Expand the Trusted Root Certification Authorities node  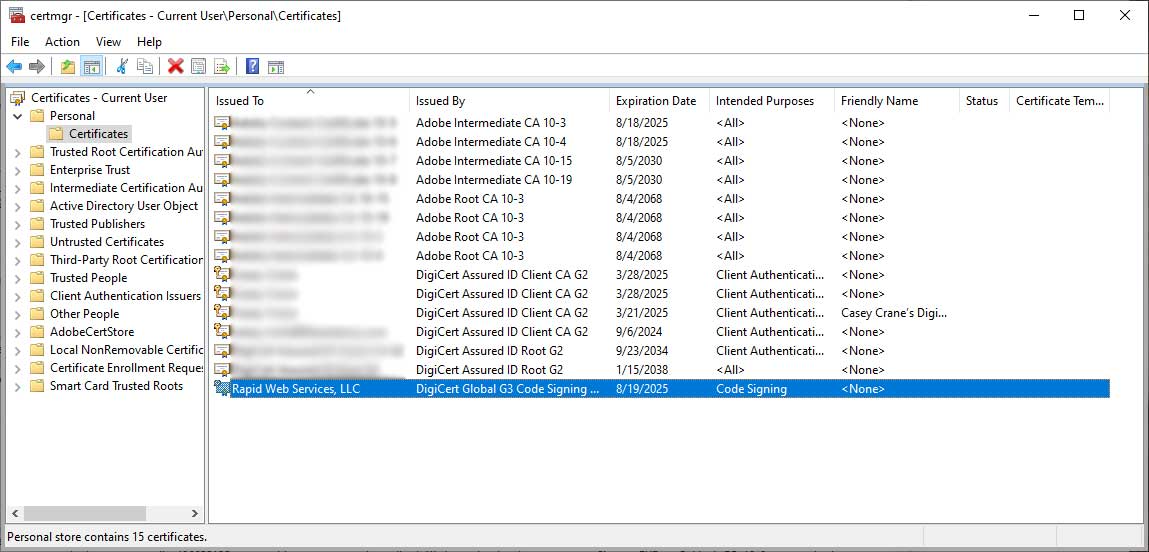[18, 152]
